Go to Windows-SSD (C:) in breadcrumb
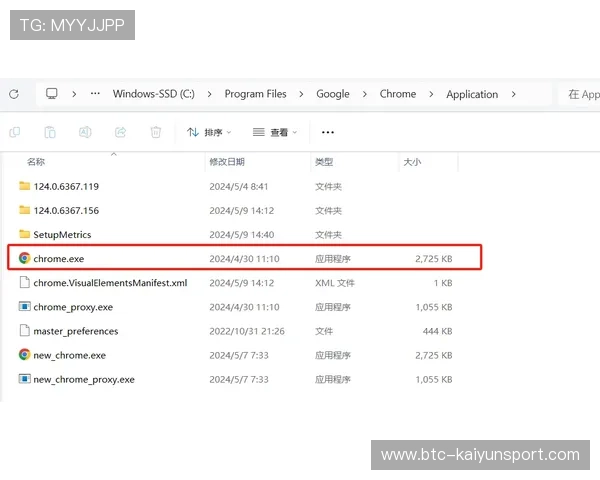600x480 pixels. click(x=153, y=94)
